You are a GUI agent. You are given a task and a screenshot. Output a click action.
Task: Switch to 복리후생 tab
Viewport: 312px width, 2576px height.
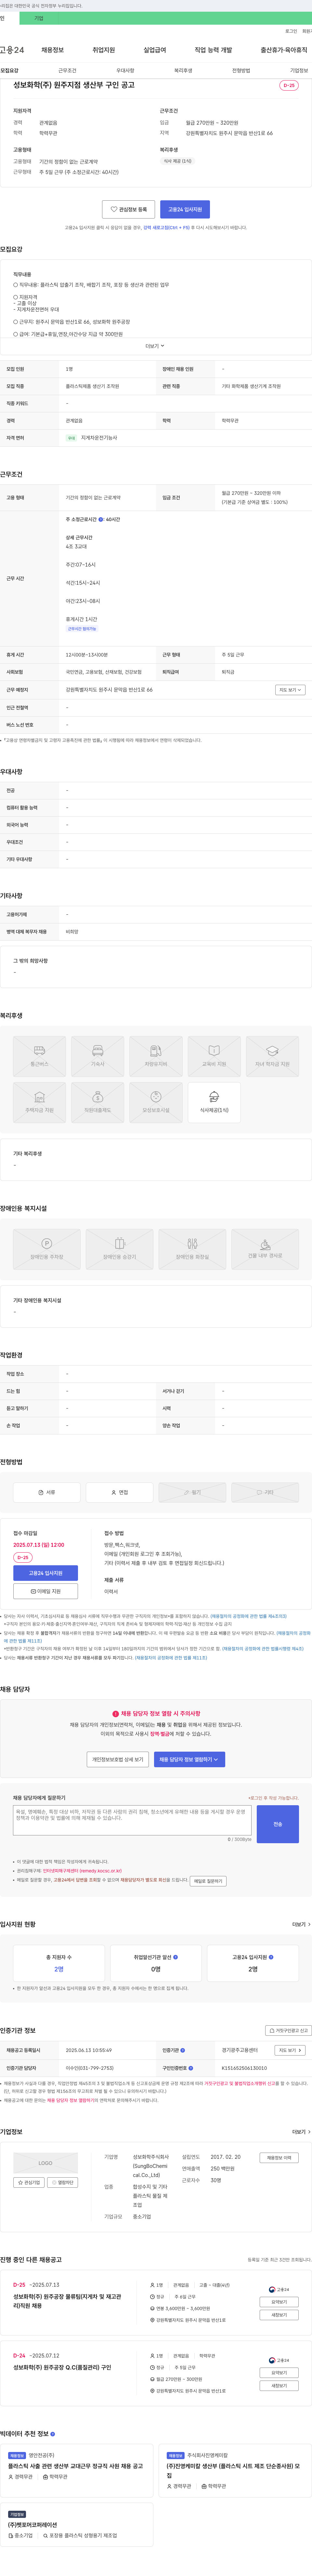tap(183, 71)
